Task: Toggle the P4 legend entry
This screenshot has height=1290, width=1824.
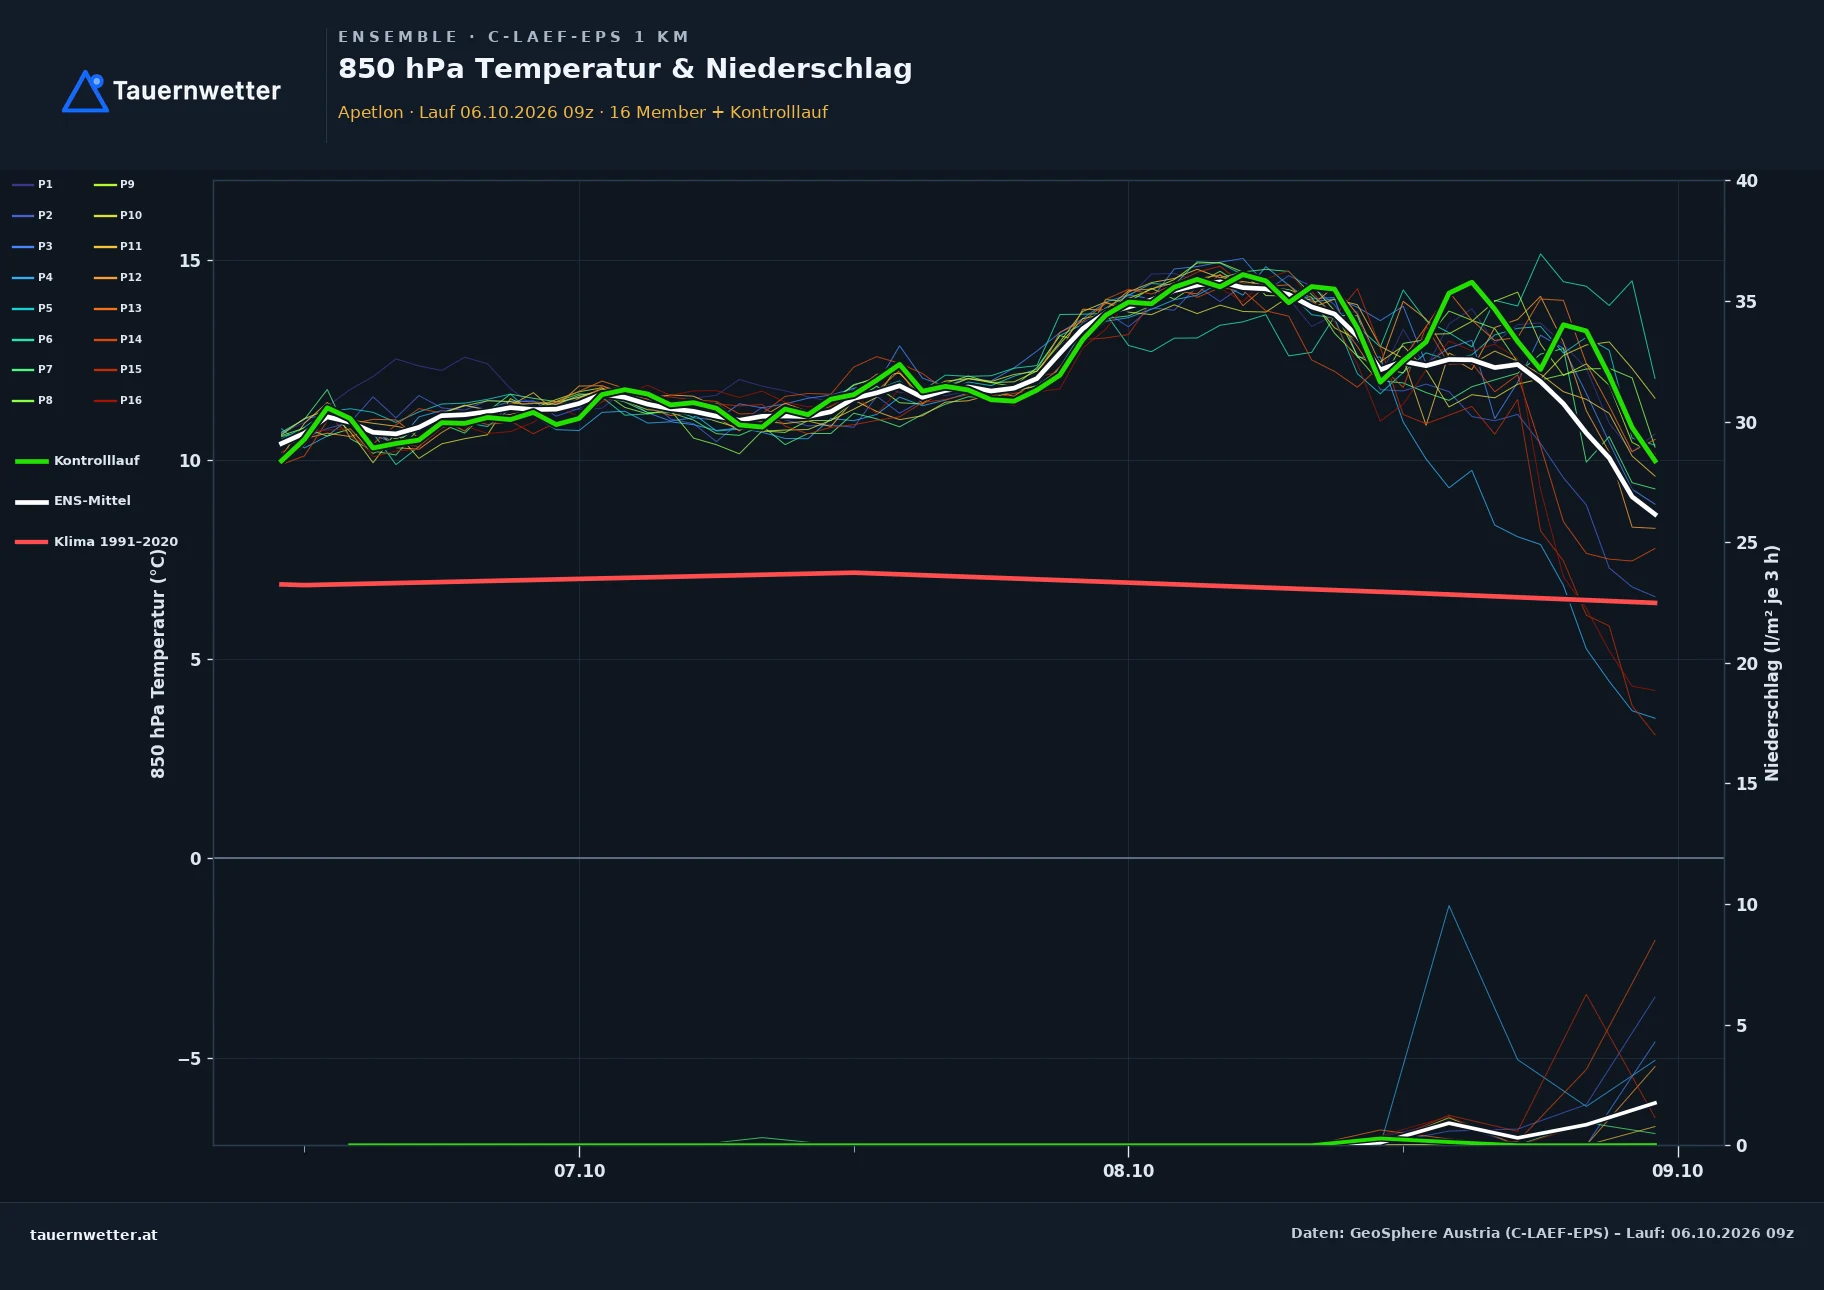Action: [33, 277]
